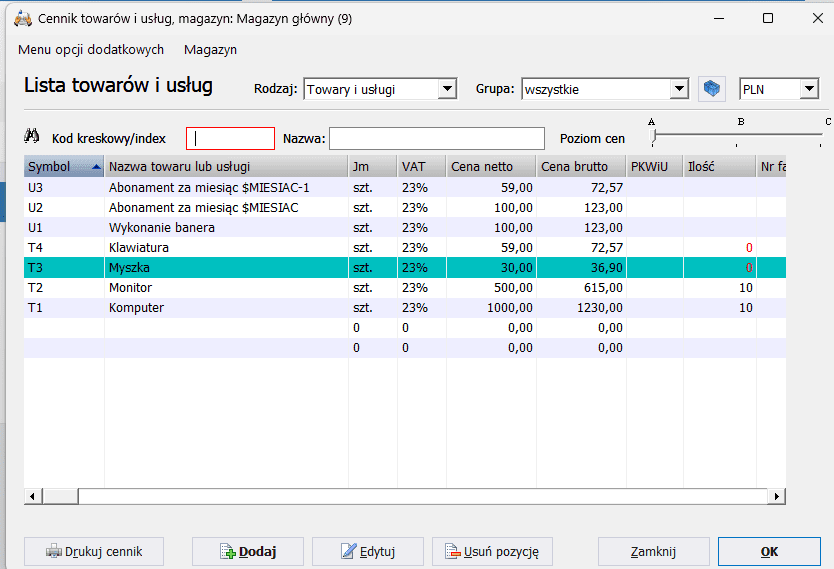Open the PLN currency dropdown
Viewport: 834px width, 569px height.
(x=809, y=90)
